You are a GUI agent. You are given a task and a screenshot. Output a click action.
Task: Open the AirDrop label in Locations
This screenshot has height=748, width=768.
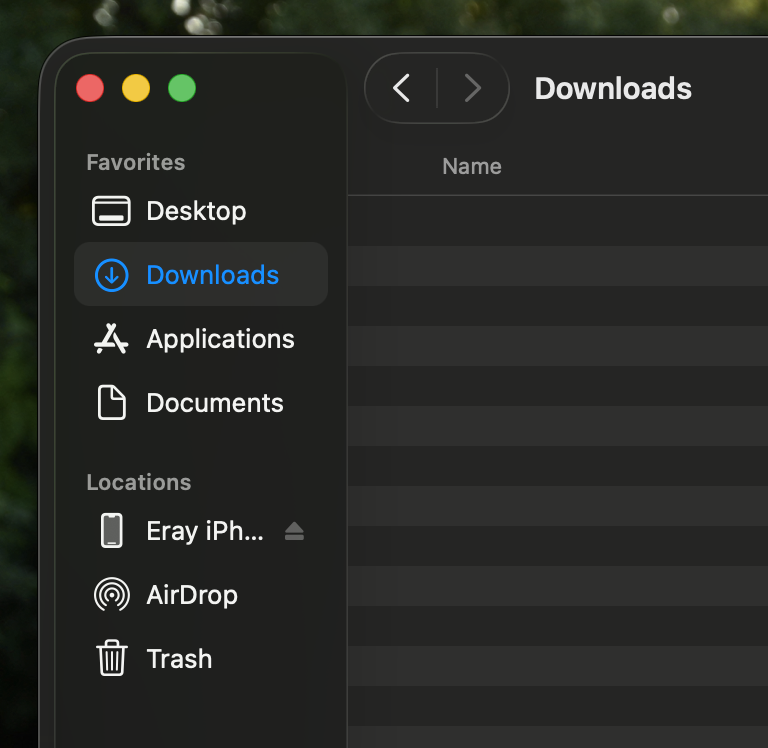[x=192, y=595]
